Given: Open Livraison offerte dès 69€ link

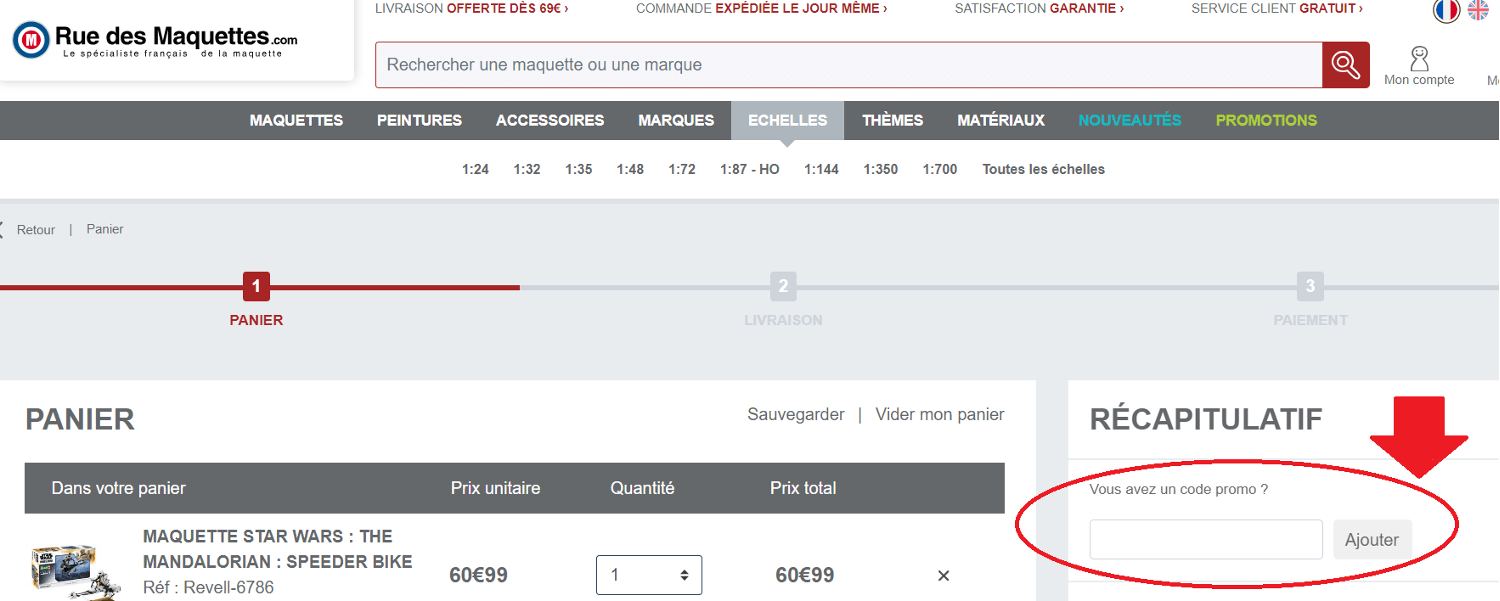Looking at the screenshot, I should point(472,9).
